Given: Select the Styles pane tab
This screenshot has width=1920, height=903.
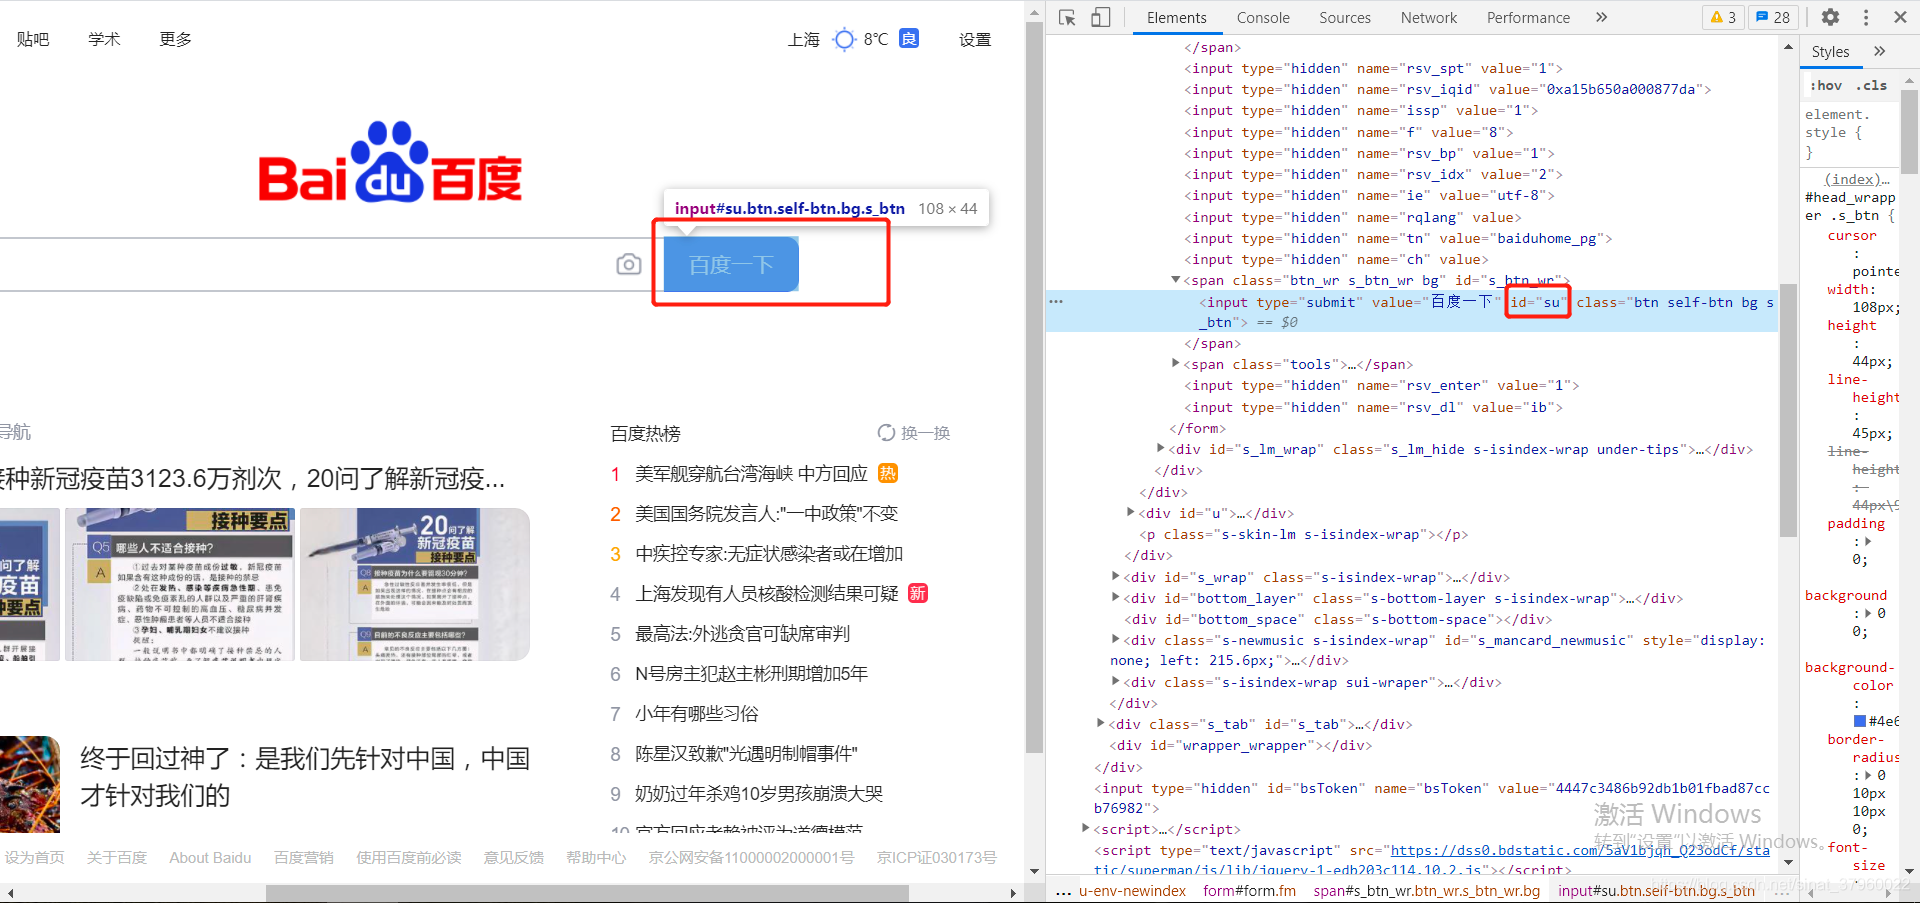Looking at the screenshot, I should tap(1830, 52).
